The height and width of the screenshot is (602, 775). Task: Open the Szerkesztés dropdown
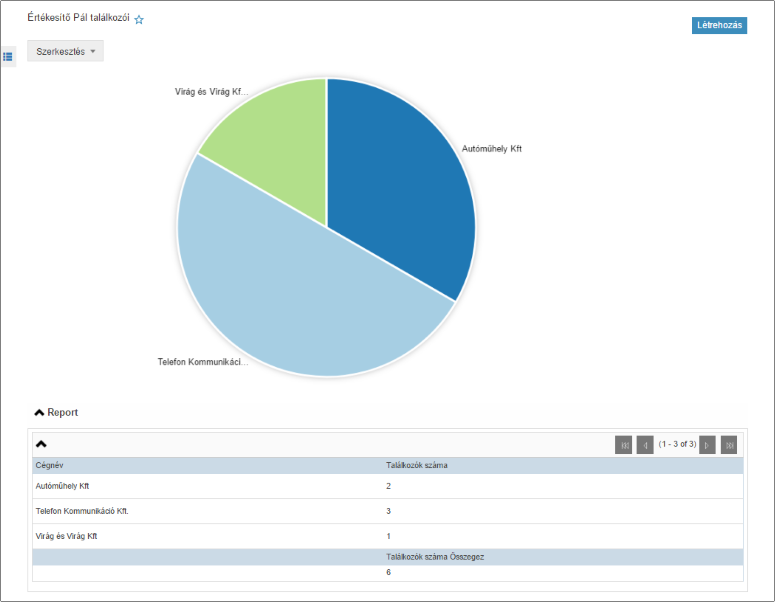point(65,51)
